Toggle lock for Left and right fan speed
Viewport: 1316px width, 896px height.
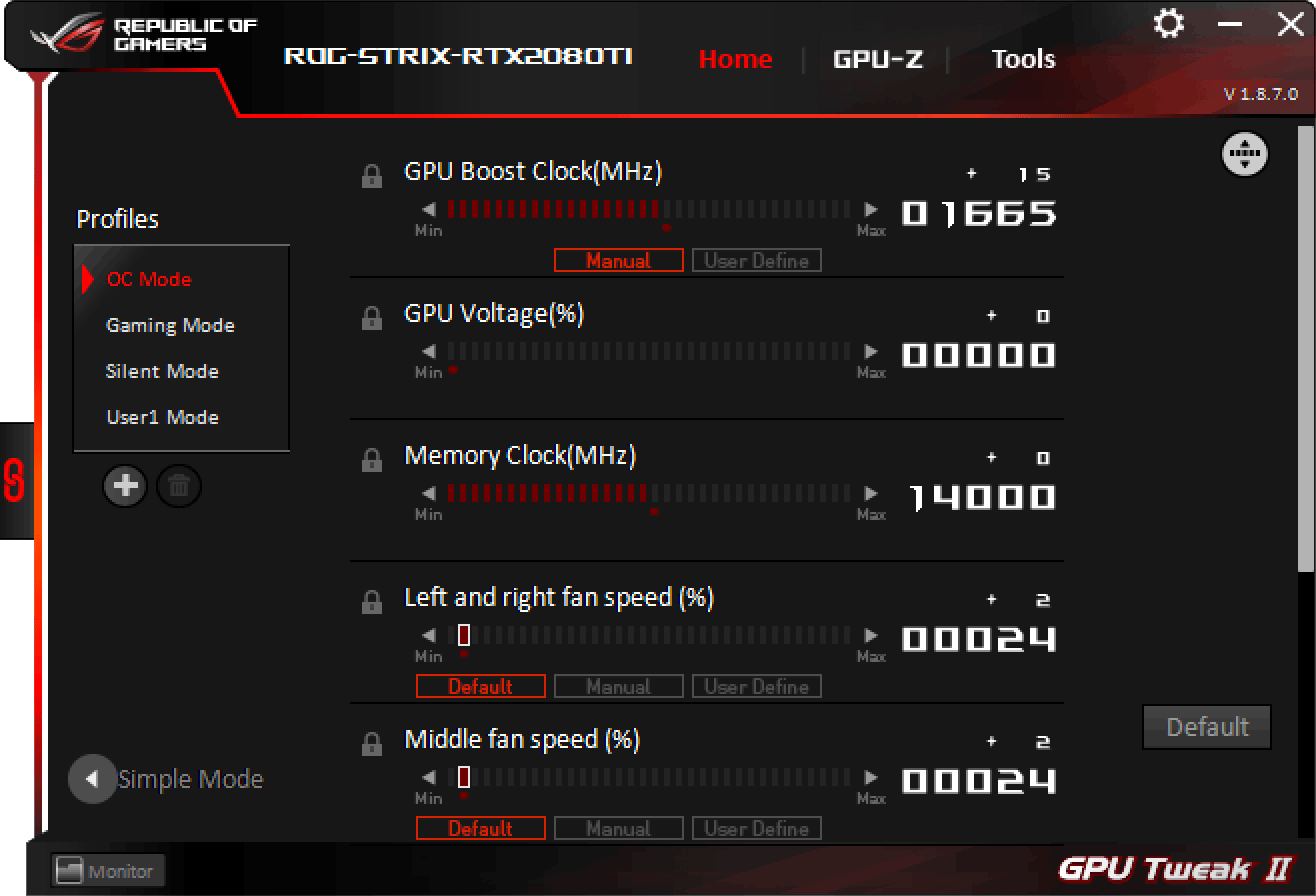click(371, 603)
